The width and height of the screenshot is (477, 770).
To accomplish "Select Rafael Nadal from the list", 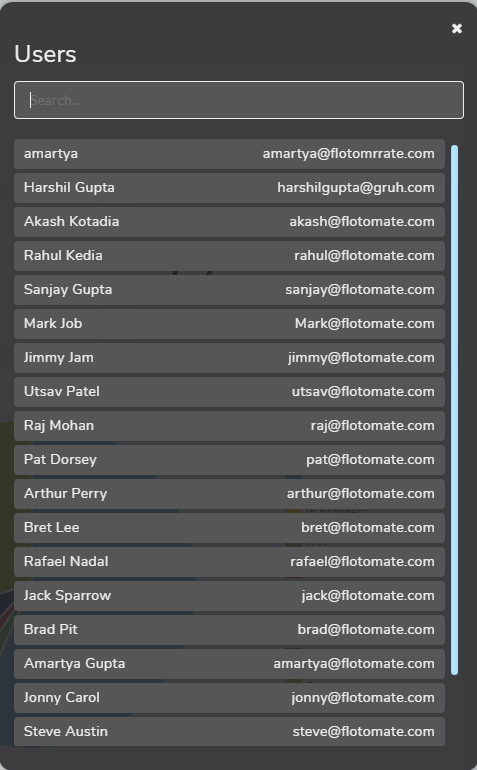I will pos(229,561).
